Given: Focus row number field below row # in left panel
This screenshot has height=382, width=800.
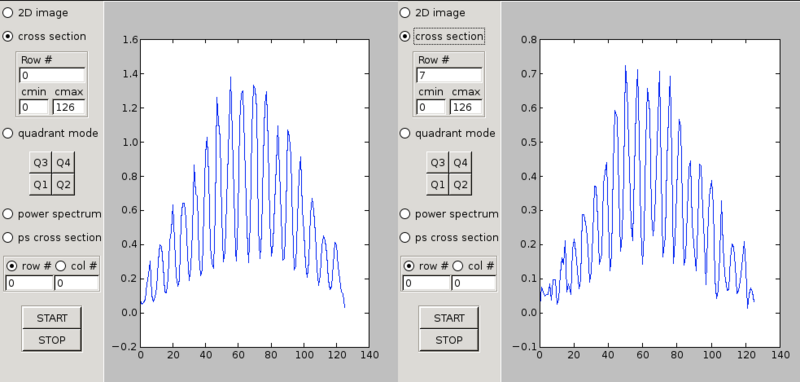Looking at the screenshot, I should click(29, 283).
